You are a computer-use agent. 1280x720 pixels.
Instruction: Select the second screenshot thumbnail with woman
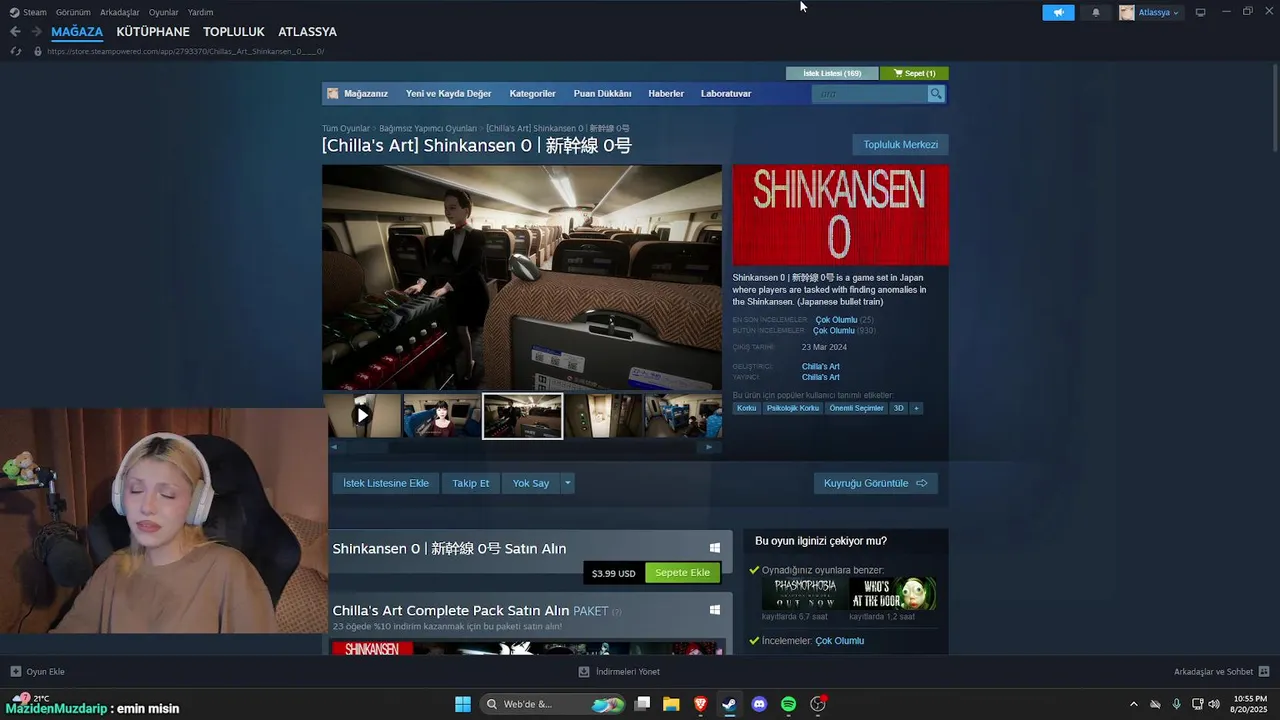tap(441, 415)
